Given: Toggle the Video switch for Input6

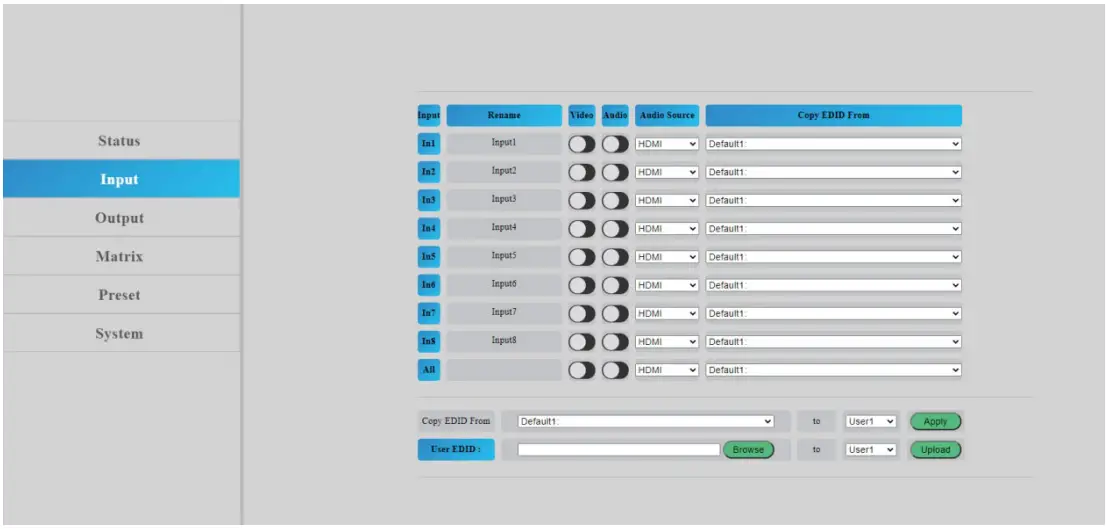Looking at the screenshot, I should (x=581, y=285).
